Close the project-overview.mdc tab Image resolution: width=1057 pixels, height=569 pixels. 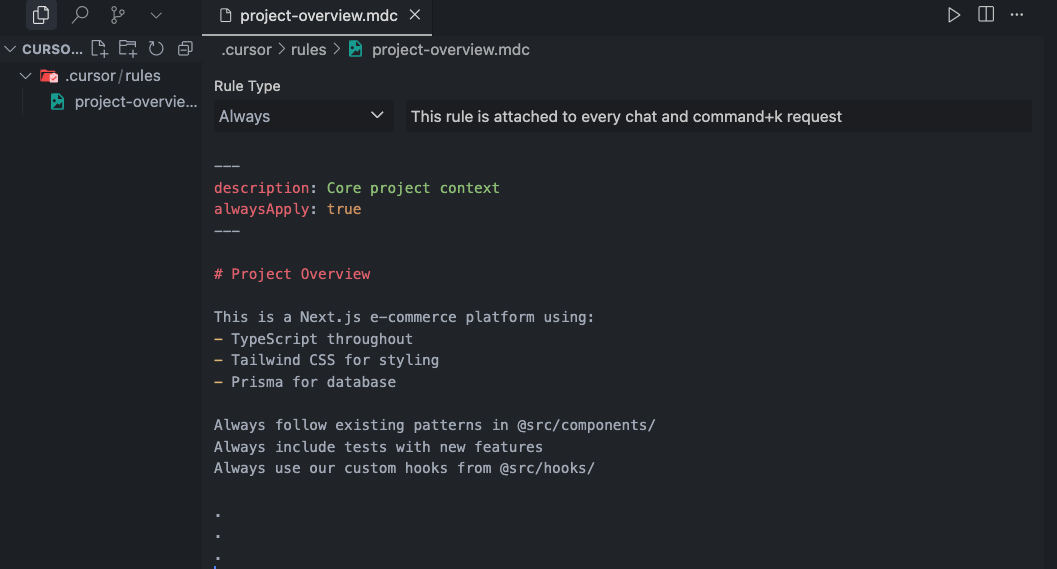click(415, 15)
